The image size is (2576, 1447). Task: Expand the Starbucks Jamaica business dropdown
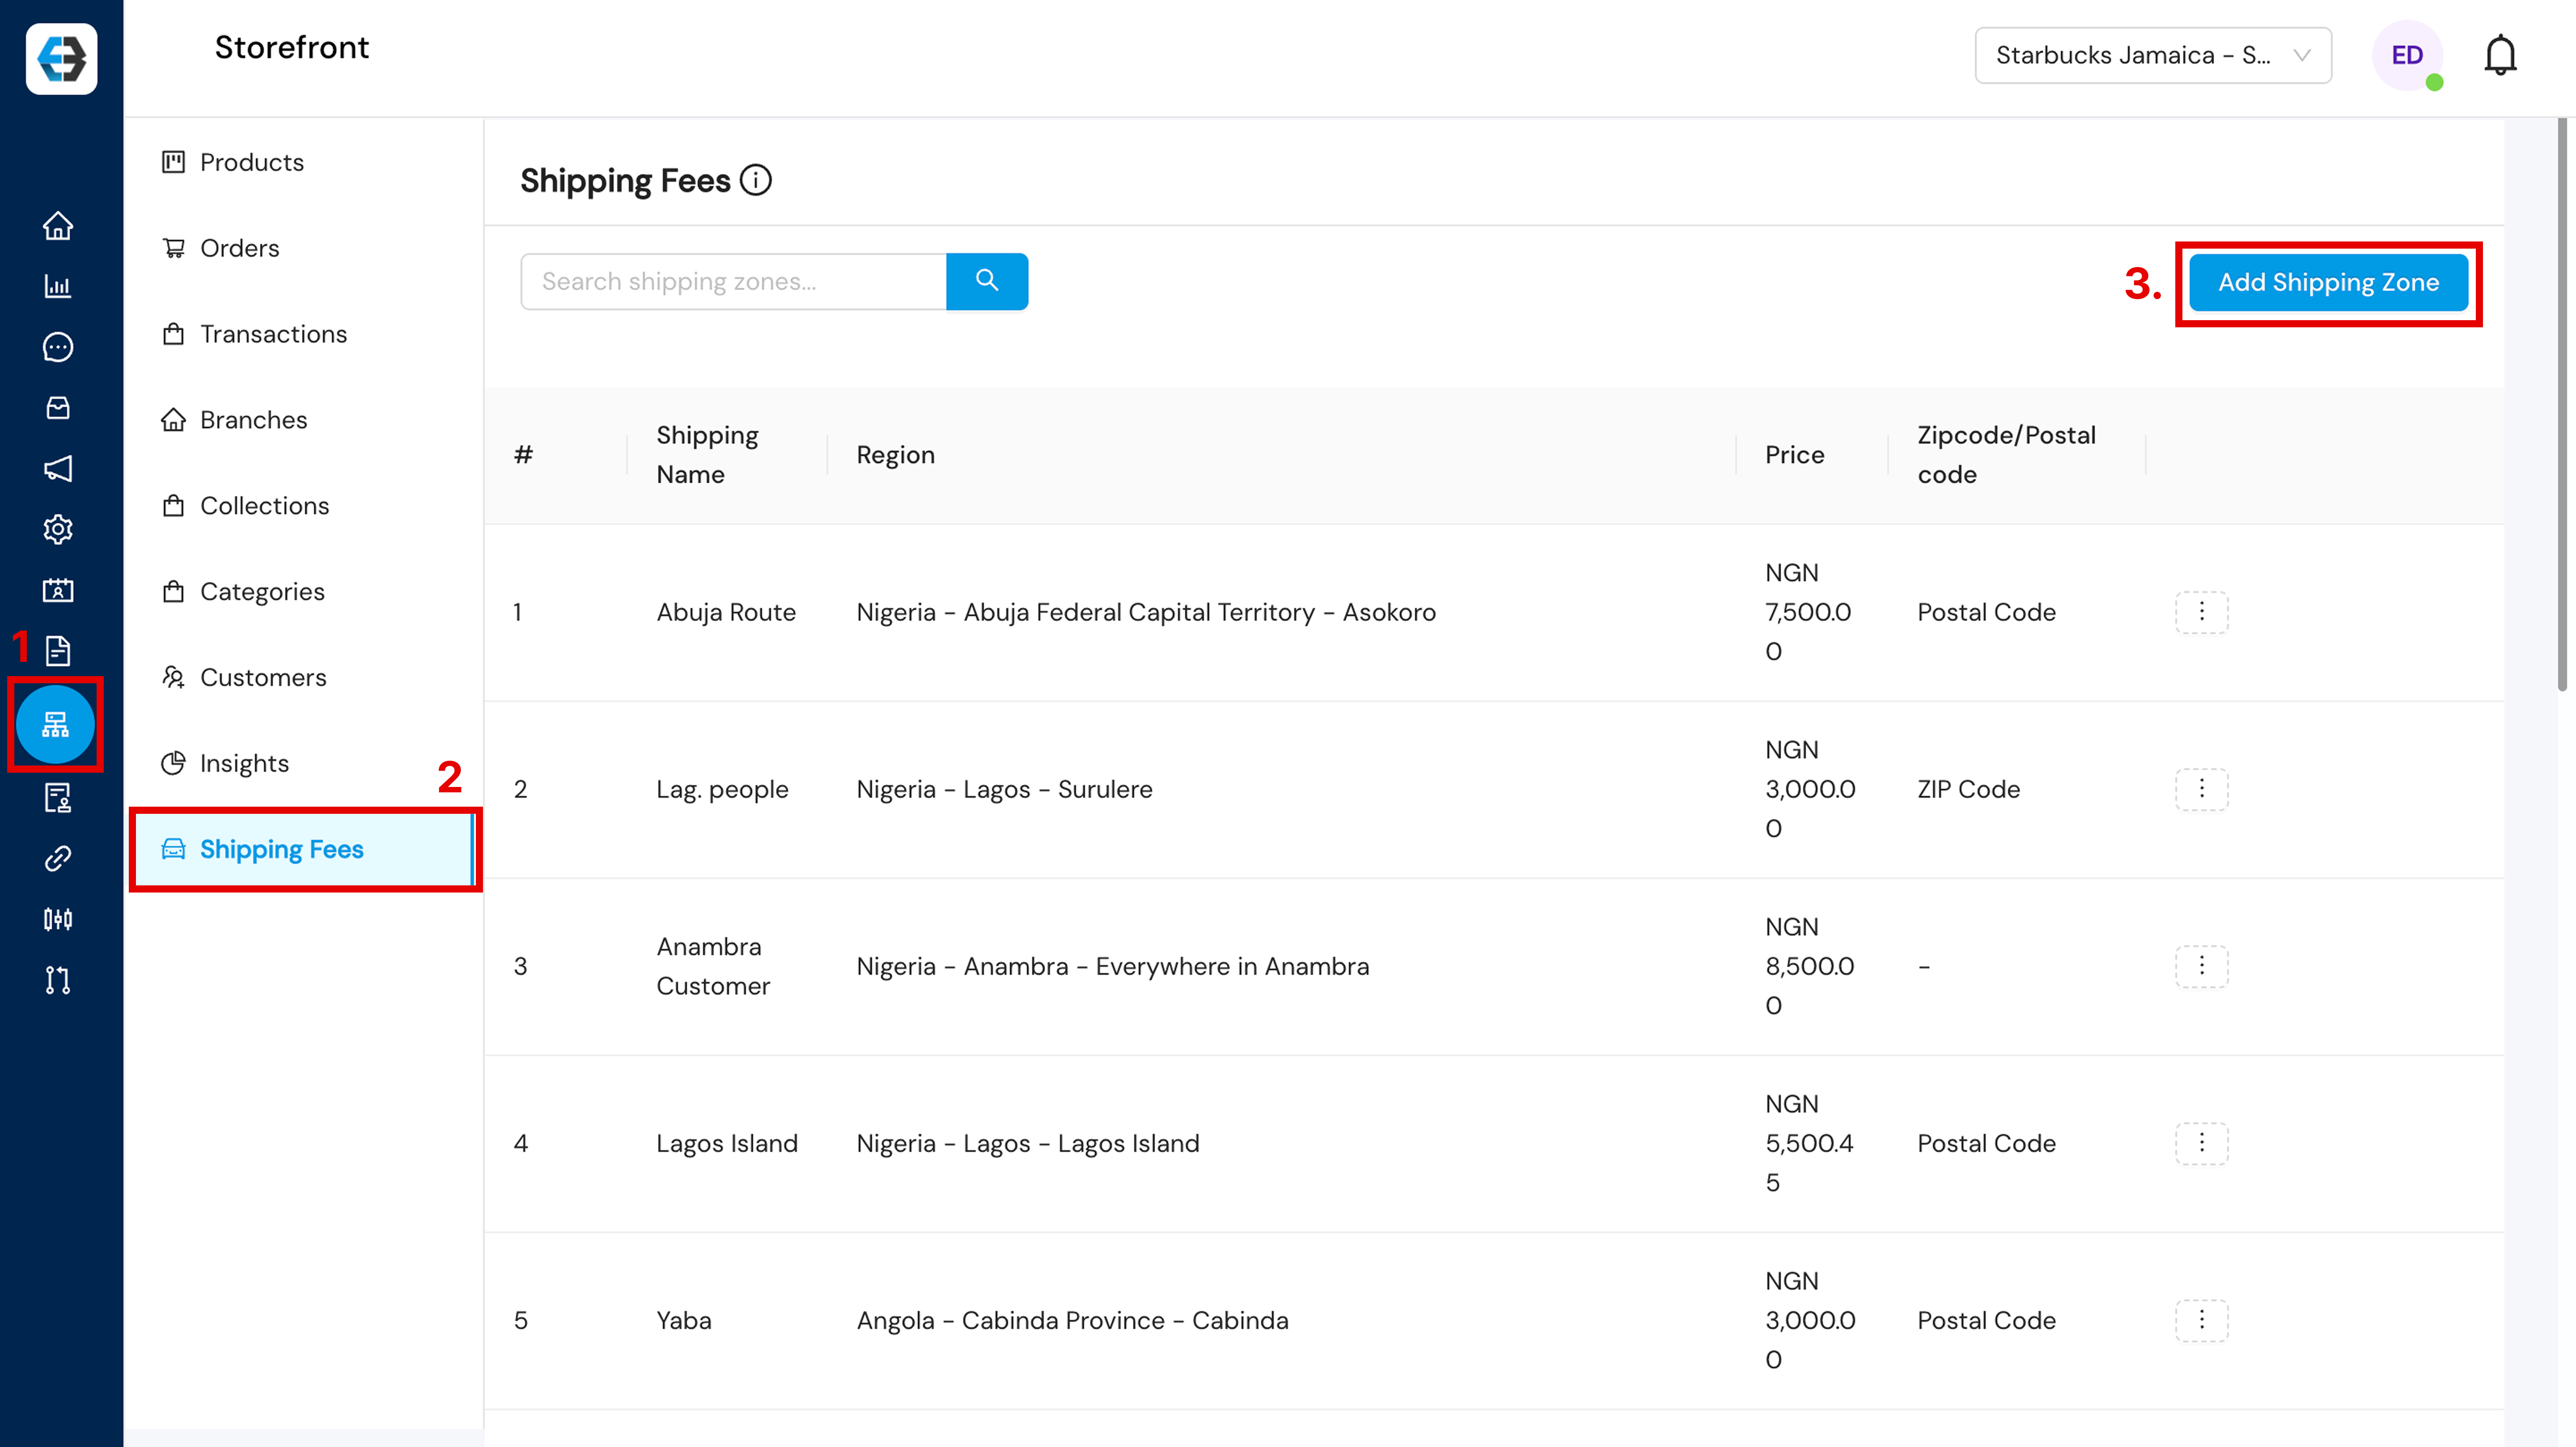(x=2152, y=55)
